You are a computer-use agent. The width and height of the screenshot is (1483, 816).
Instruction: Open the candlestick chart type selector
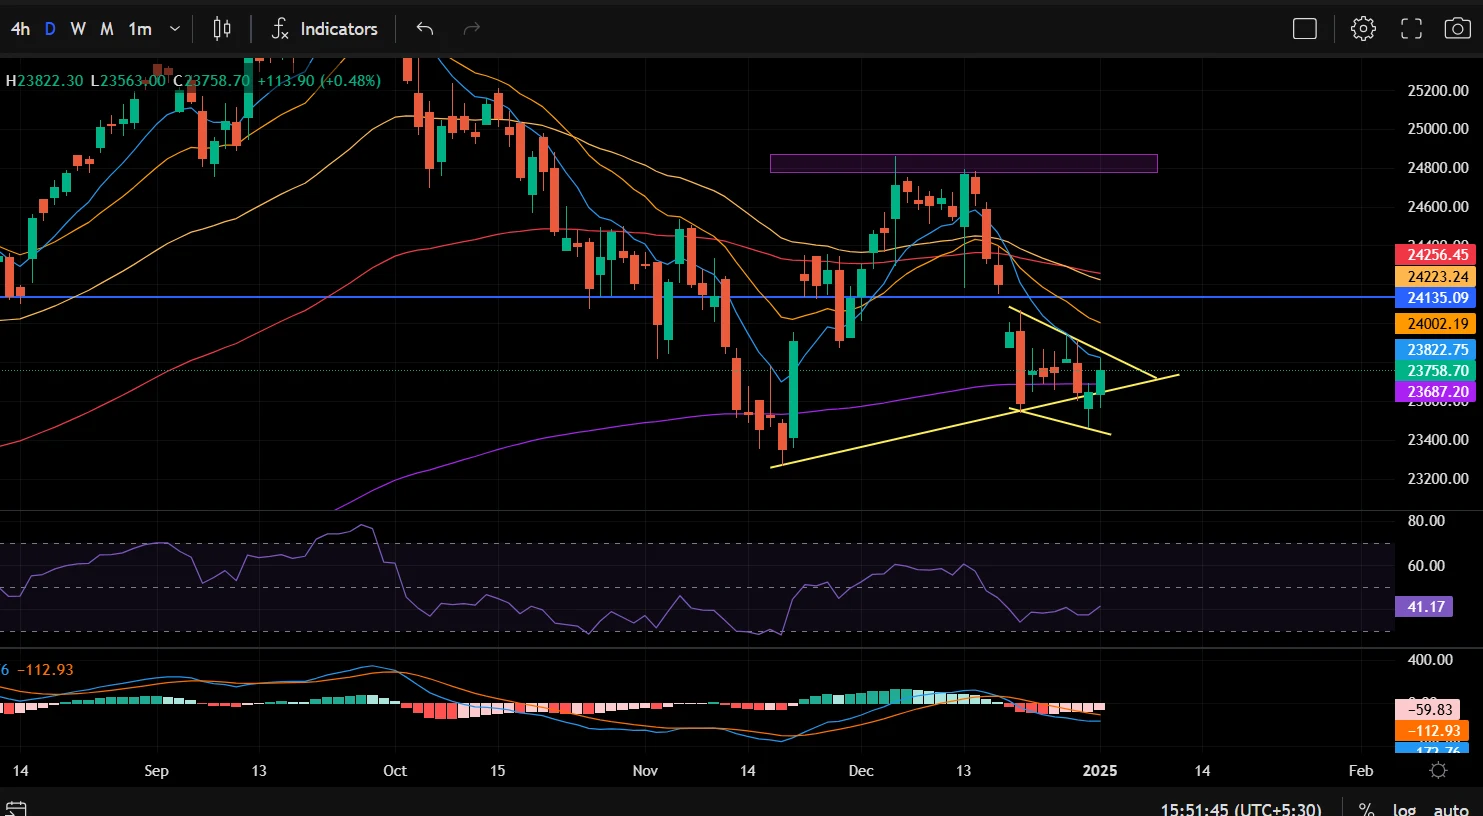(x=222, y=29)
